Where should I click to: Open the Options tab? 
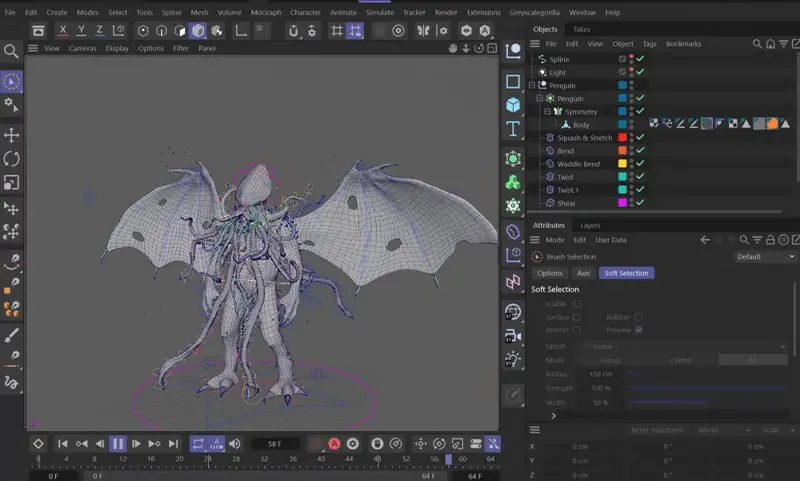click(549, 273)
